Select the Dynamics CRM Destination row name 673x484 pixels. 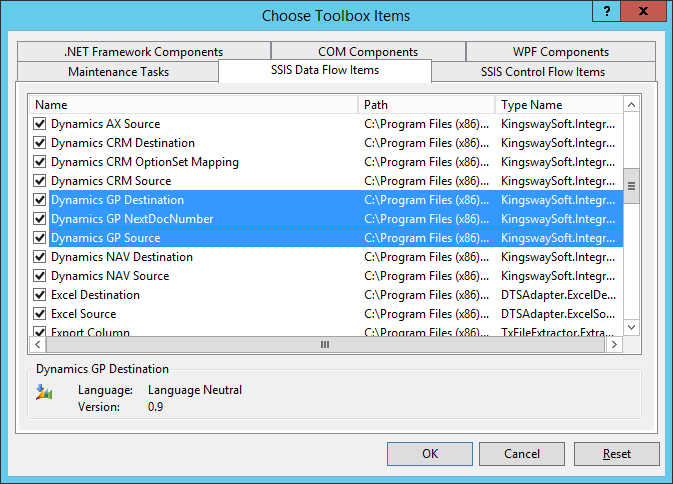(123, 143)
